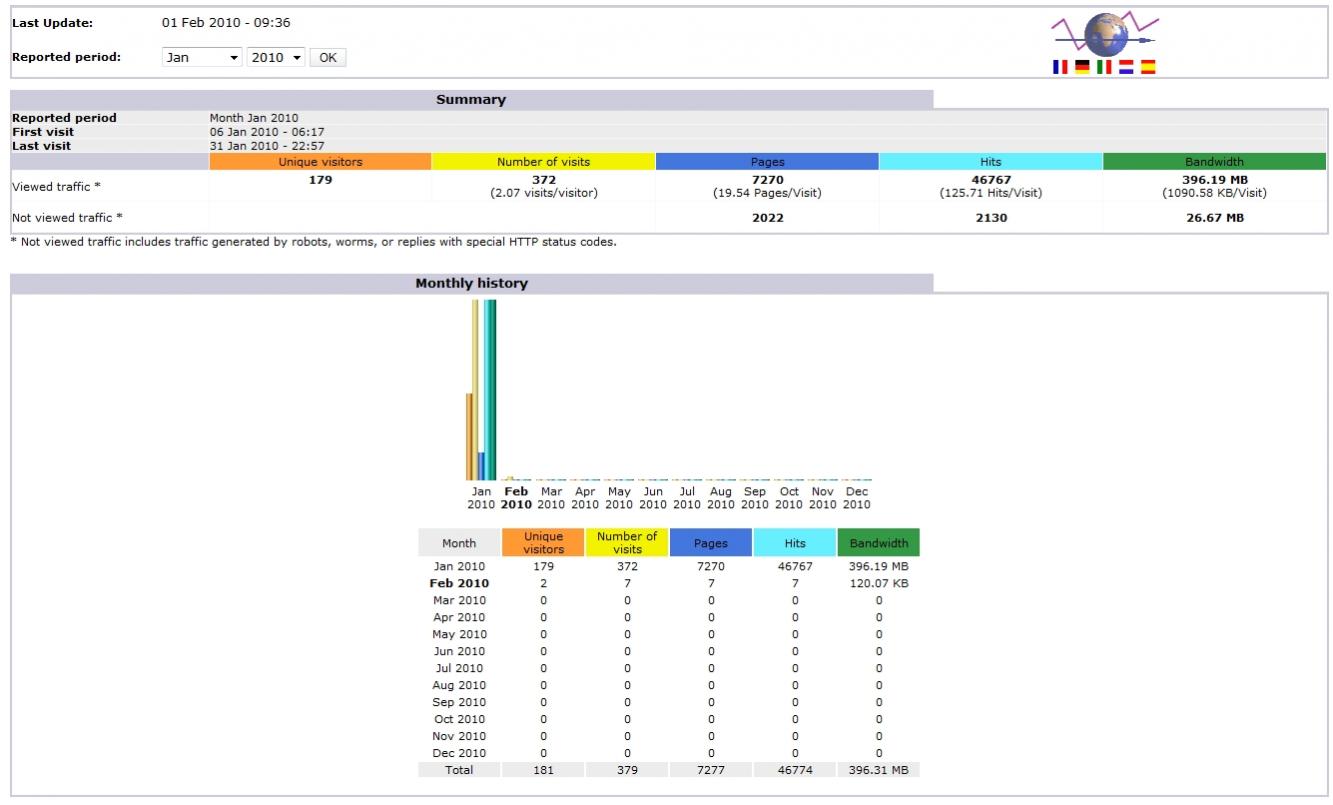1333x805 pixels.
Task: Click the Jan 2010 row in monthly table
Action: [x=459, y=566]
